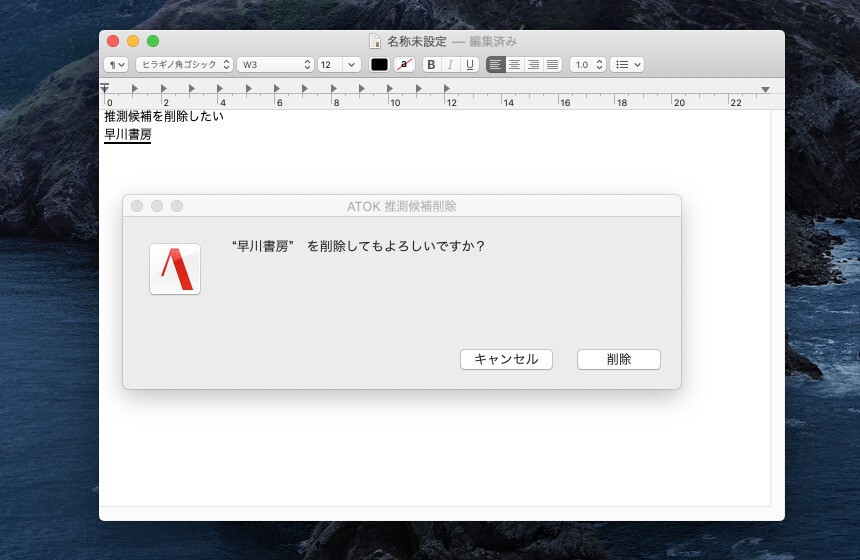Open the list bullets and numbering dropdown
The image size is (860, 560).
pyautogui.click(x=627, y=64)
